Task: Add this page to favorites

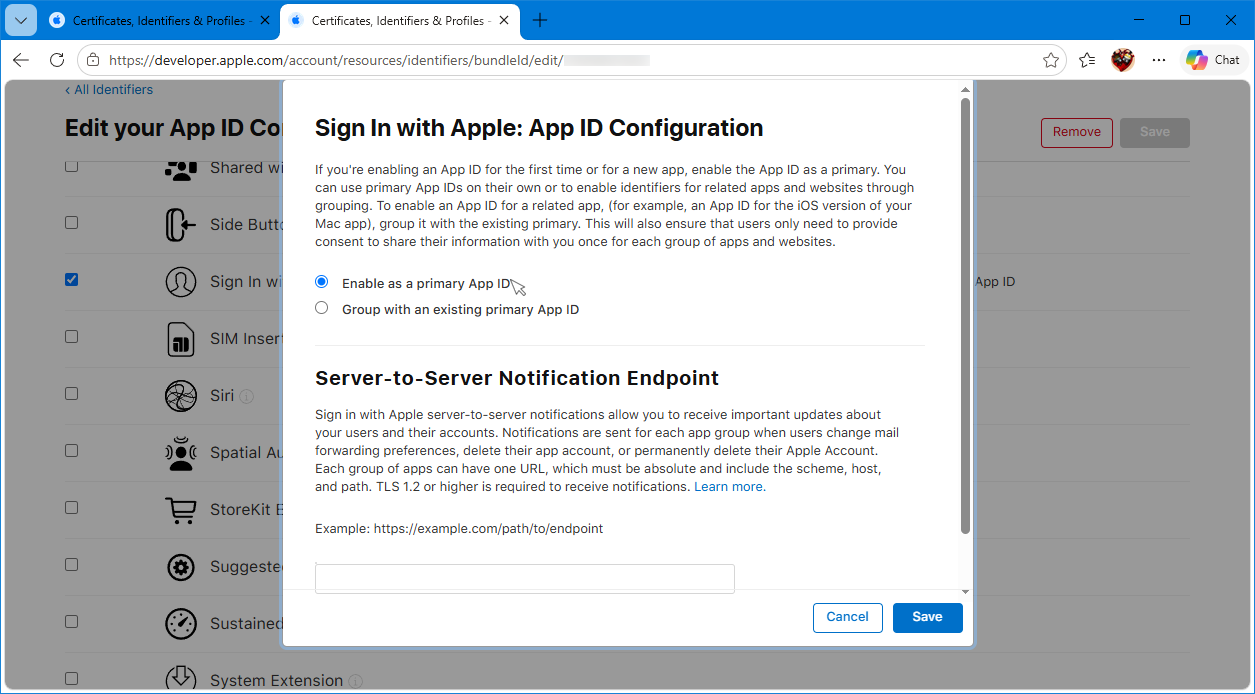Action: coord(1051,60)
